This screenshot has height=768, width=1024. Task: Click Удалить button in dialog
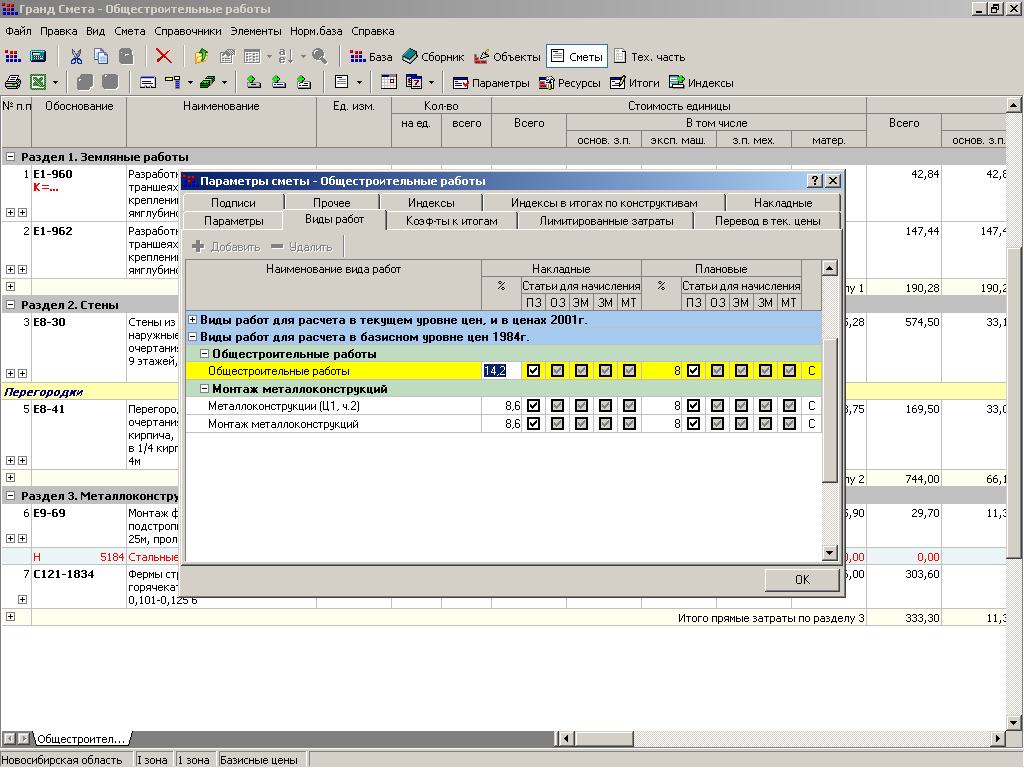[302, 247]
